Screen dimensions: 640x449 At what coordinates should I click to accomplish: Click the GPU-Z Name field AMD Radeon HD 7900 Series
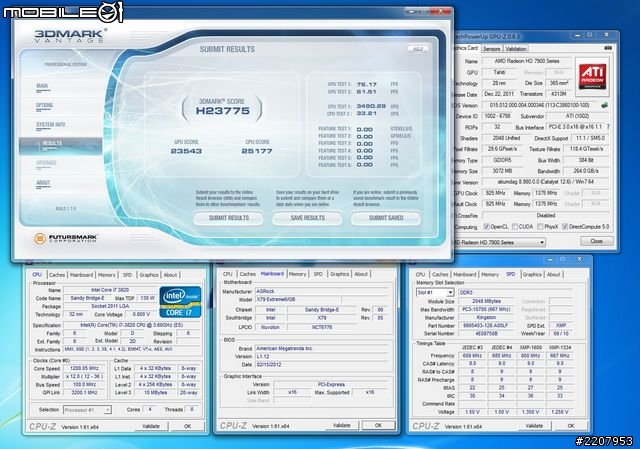(x=527, y=61)
